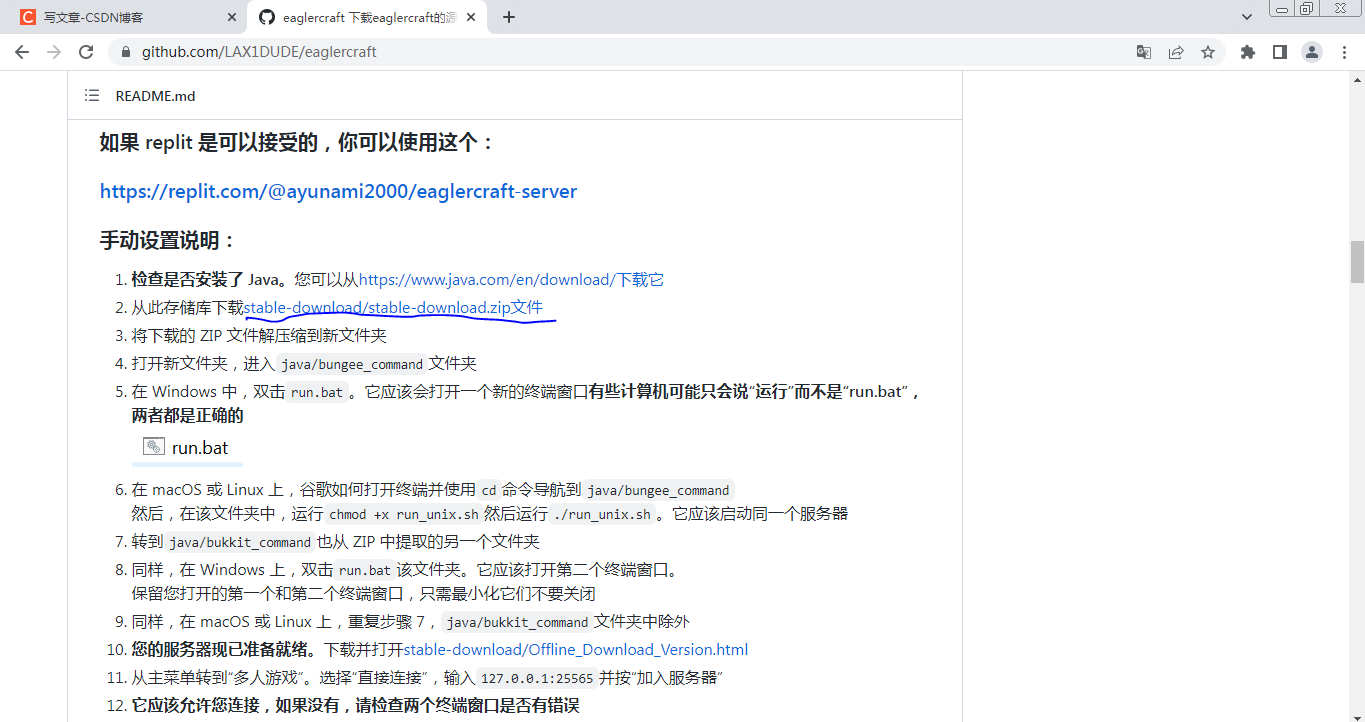Open stable-download.zip file link
This screenshot has height=722, width=1365.
coord(394,308)
